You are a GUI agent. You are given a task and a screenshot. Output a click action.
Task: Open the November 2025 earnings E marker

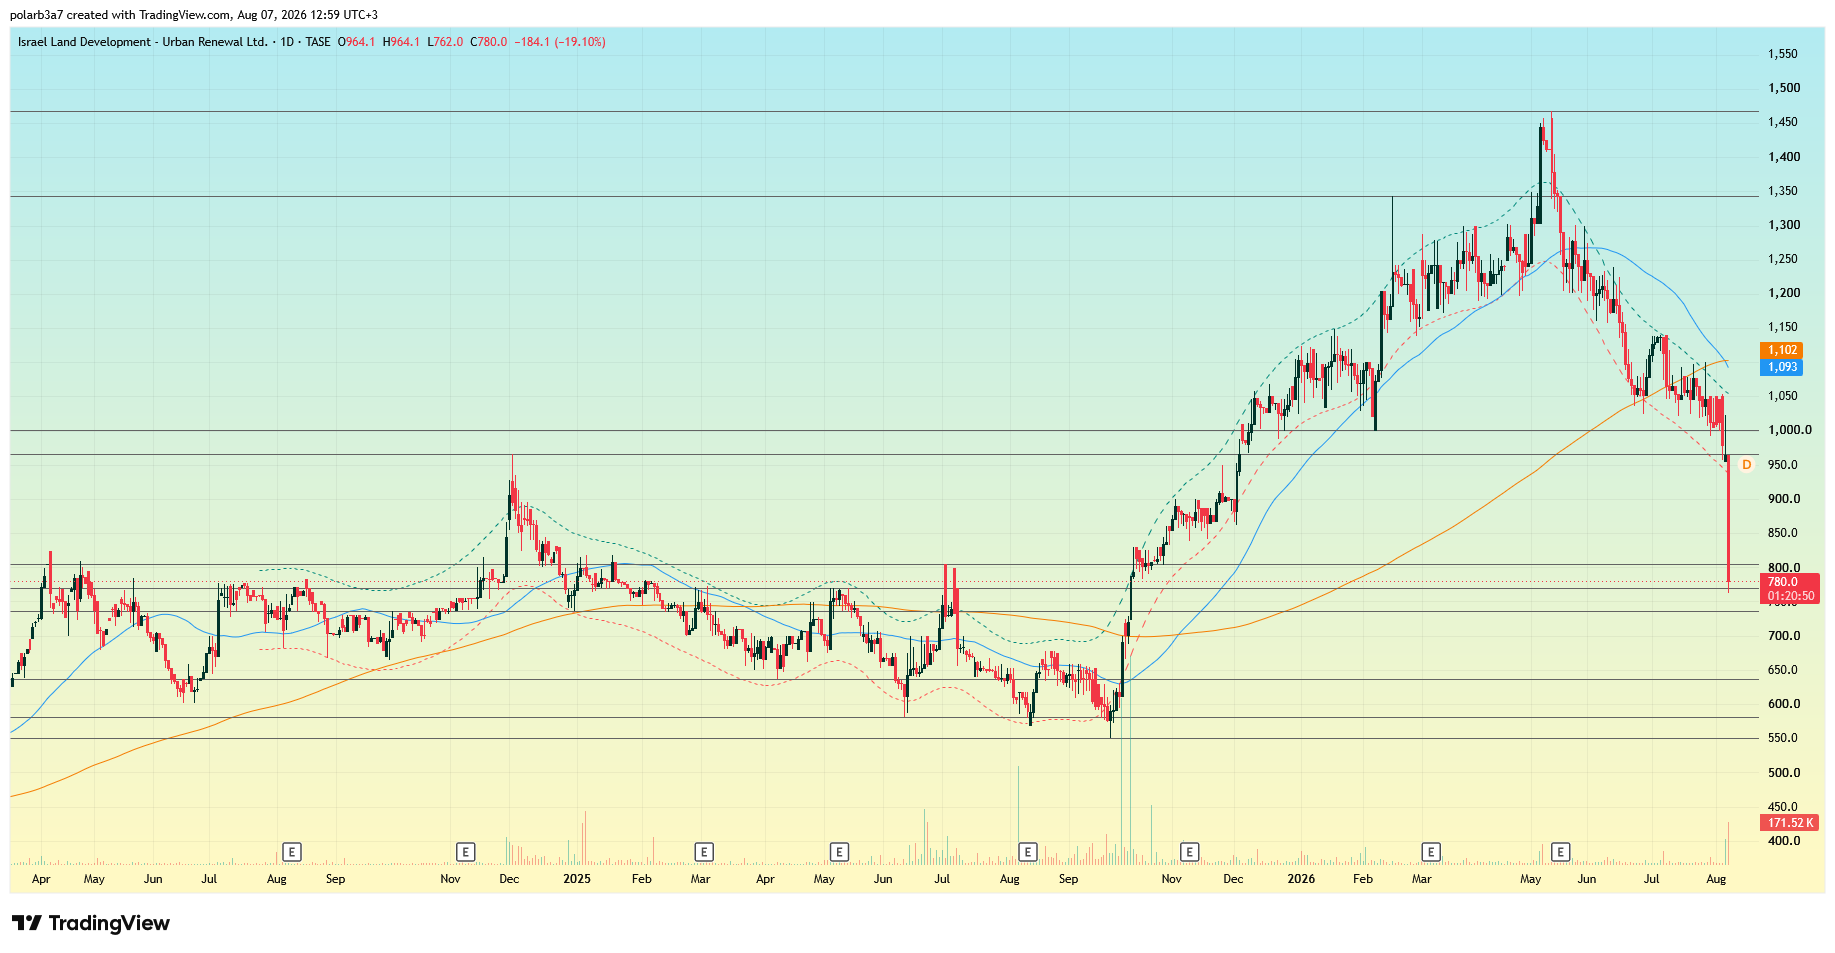coord(1189,852)
